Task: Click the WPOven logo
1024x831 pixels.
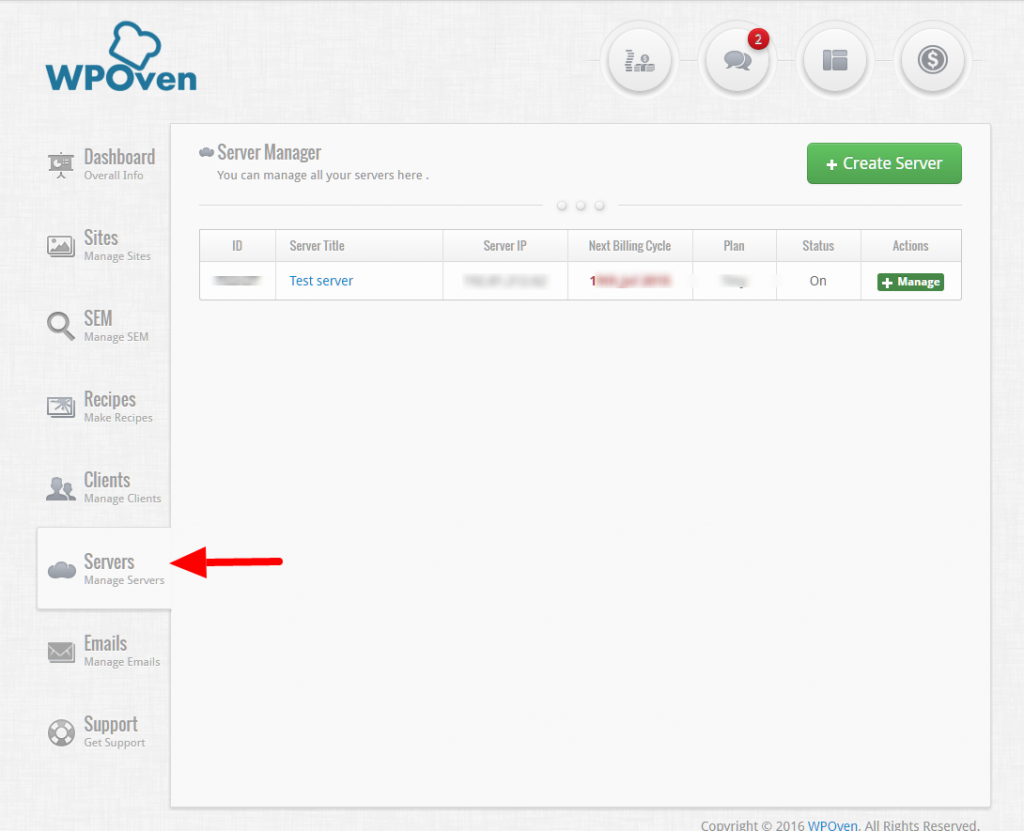Action: 121,57
